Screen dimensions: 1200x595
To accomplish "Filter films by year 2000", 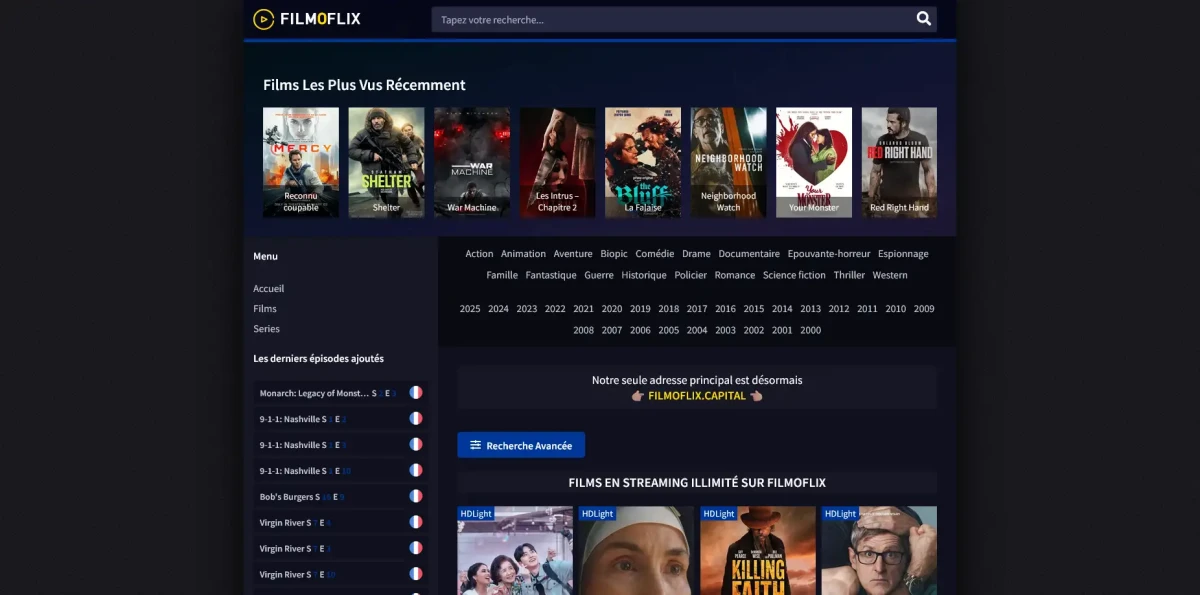I will coord(810,330).
